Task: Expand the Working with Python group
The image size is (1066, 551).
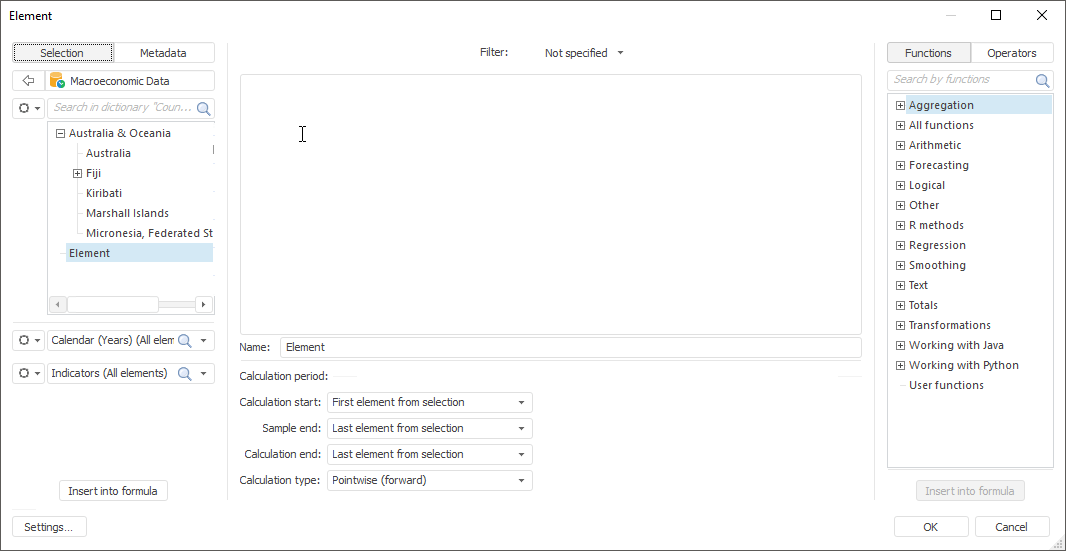Action: point(900,365)
